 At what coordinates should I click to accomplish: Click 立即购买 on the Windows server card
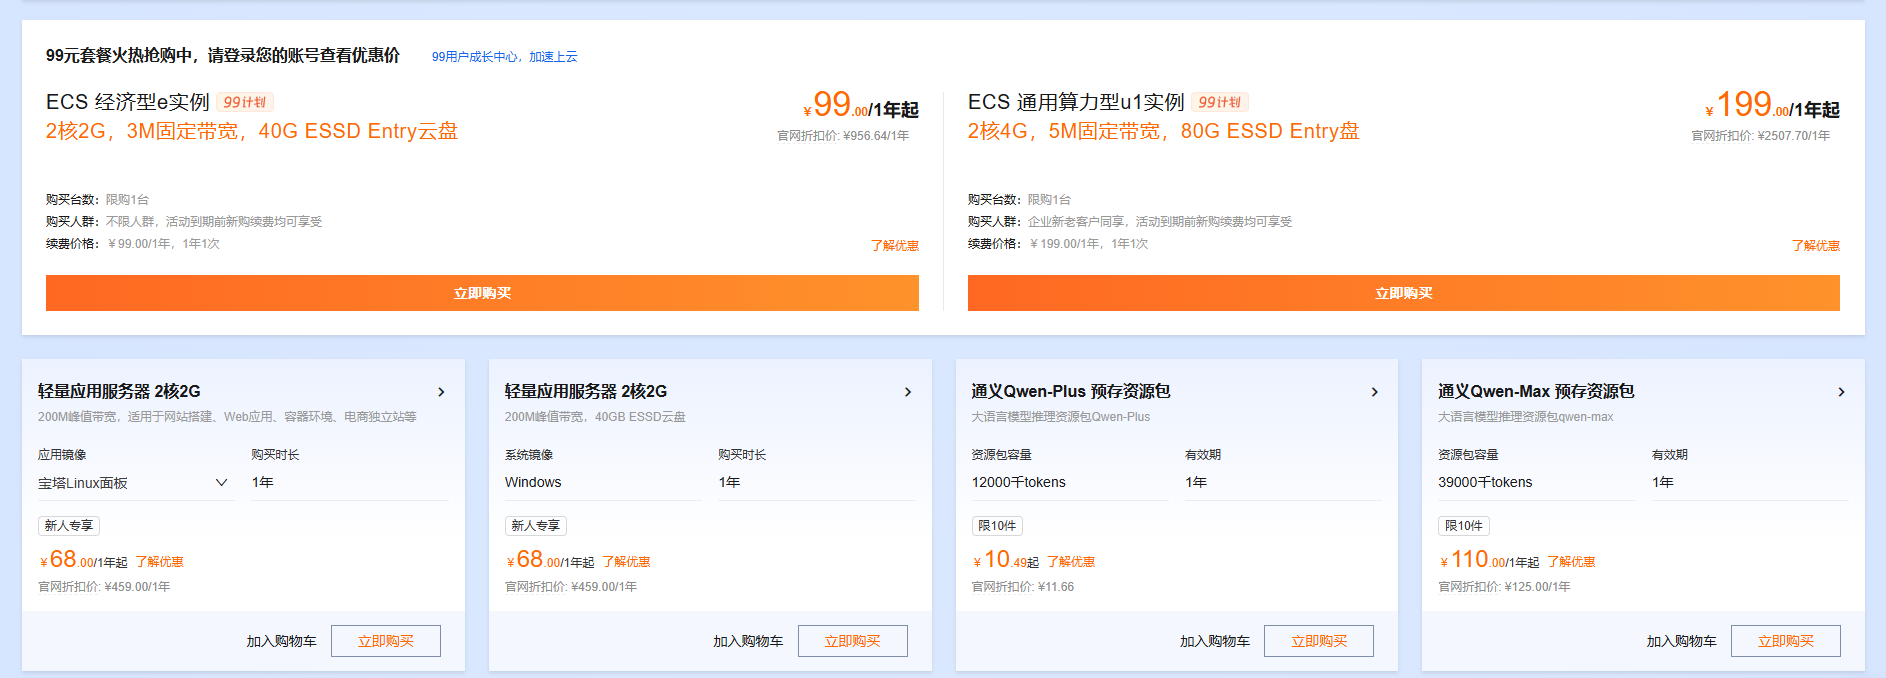pos(852,641)
